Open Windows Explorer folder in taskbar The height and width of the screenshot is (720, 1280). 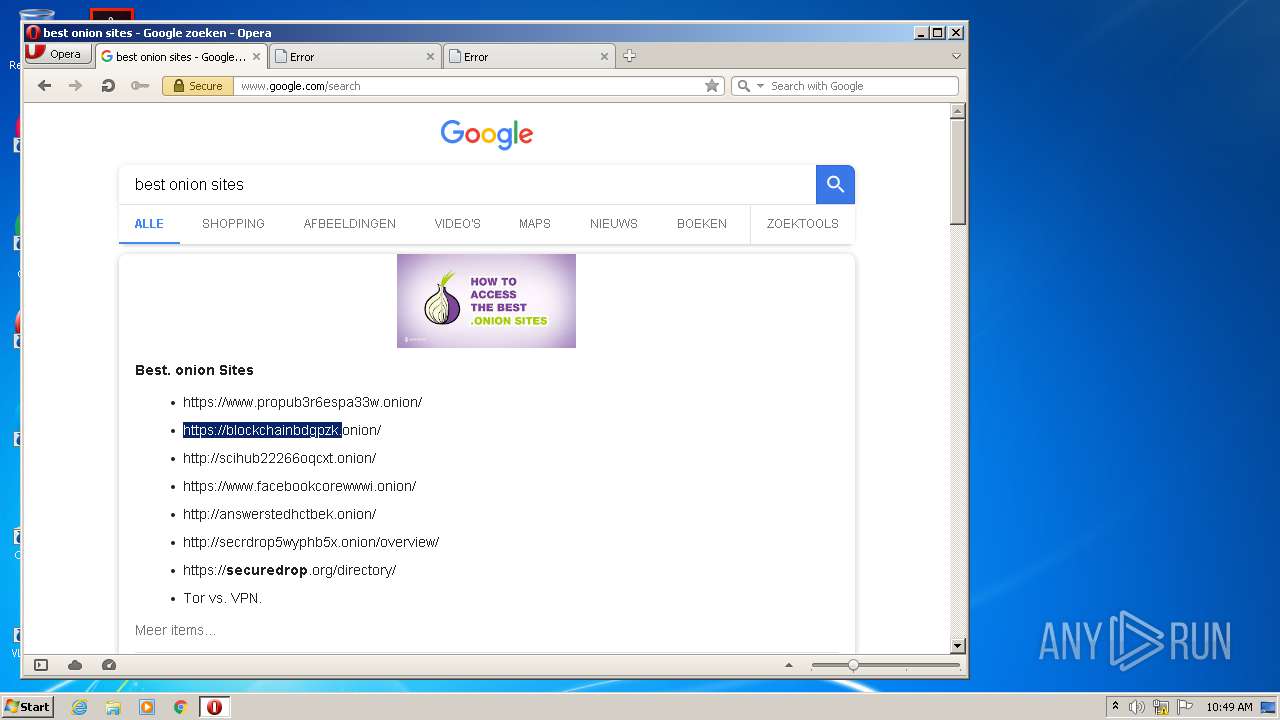(x=113, y=707)
